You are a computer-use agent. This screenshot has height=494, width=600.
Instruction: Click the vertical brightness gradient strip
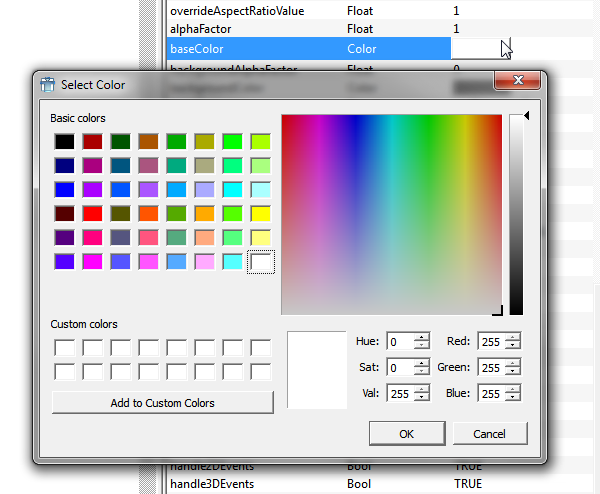point(516,215)
